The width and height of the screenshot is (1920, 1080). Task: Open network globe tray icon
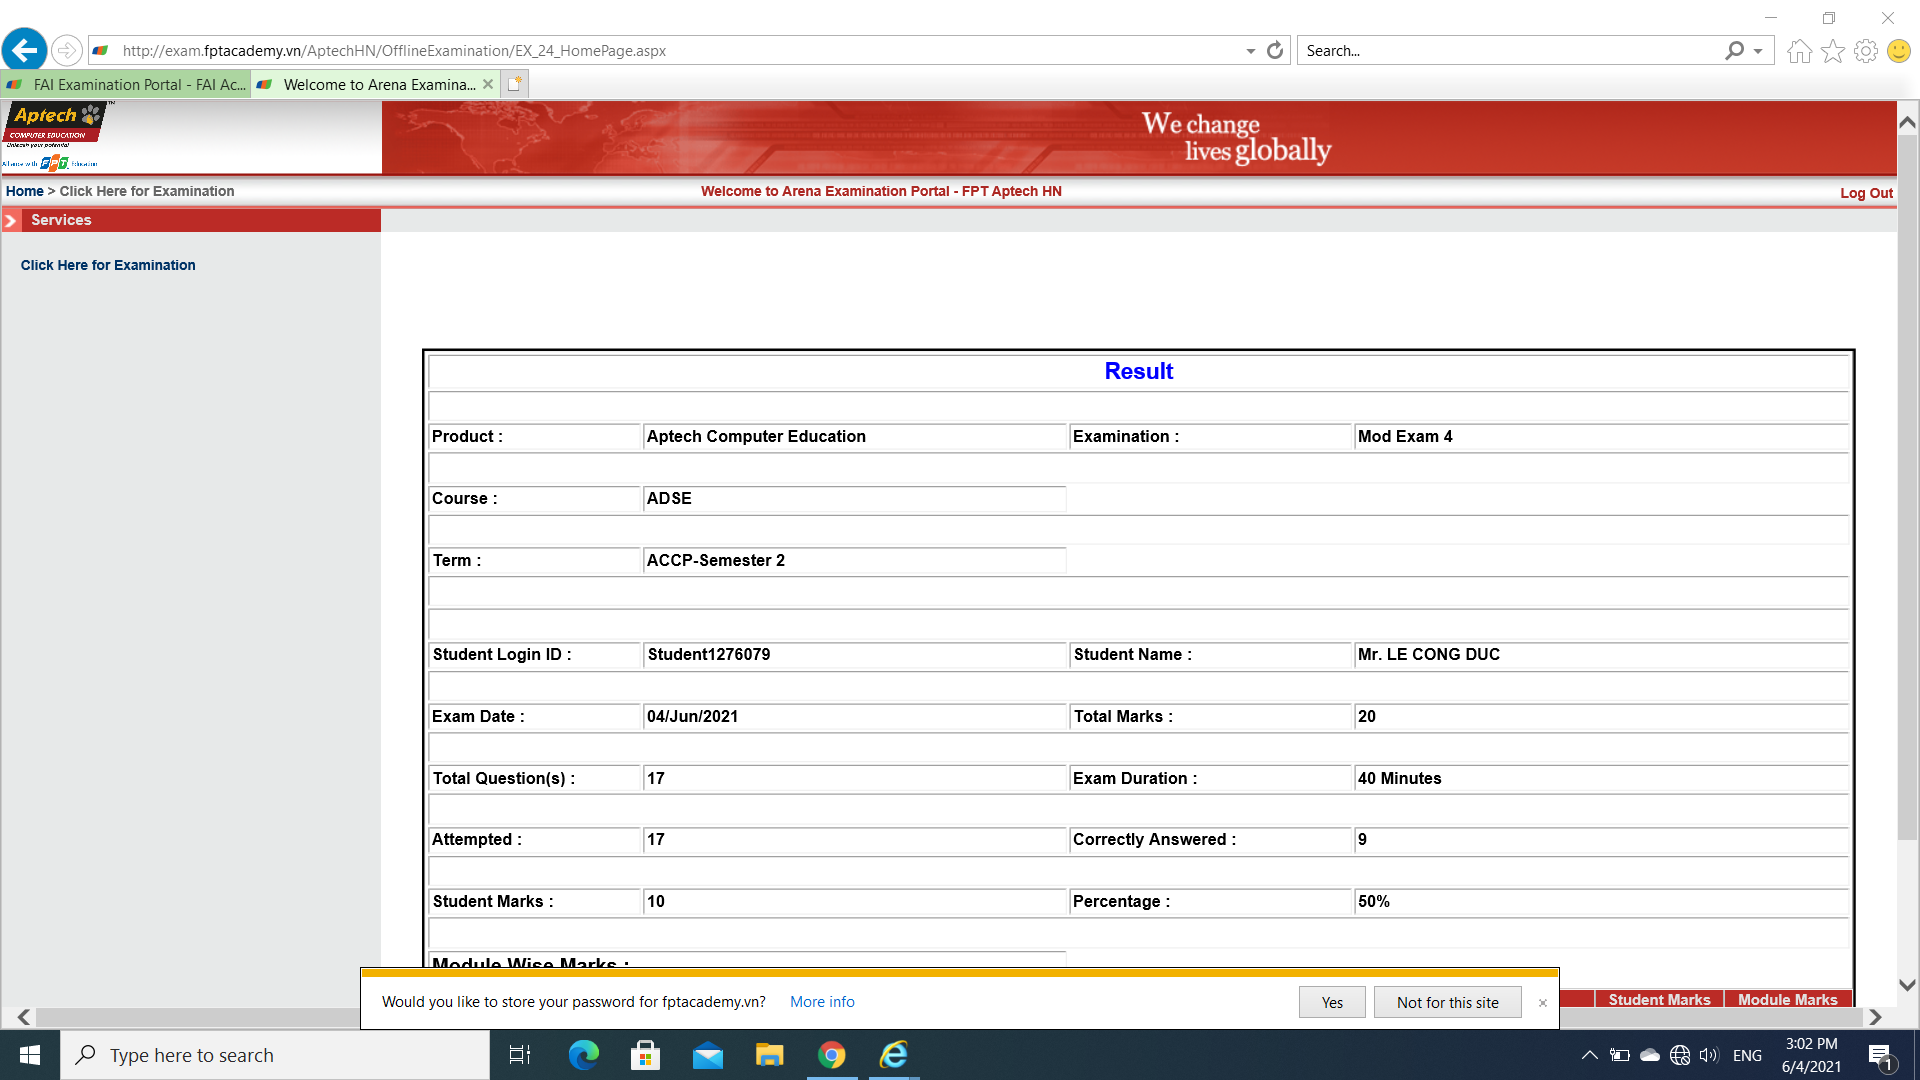1680,1055
